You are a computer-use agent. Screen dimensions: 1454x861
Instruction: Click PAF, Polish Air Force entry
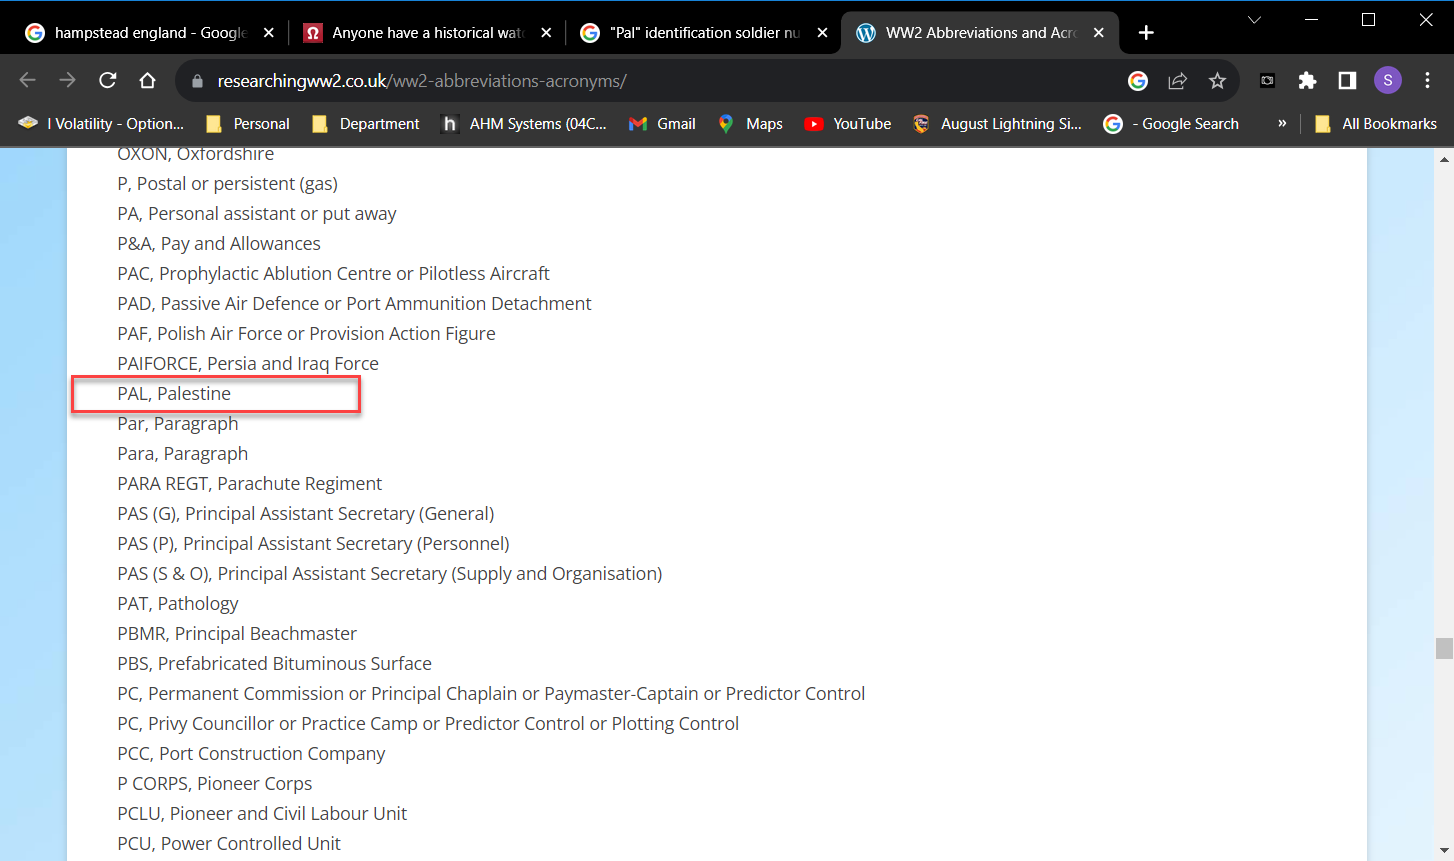306,334
